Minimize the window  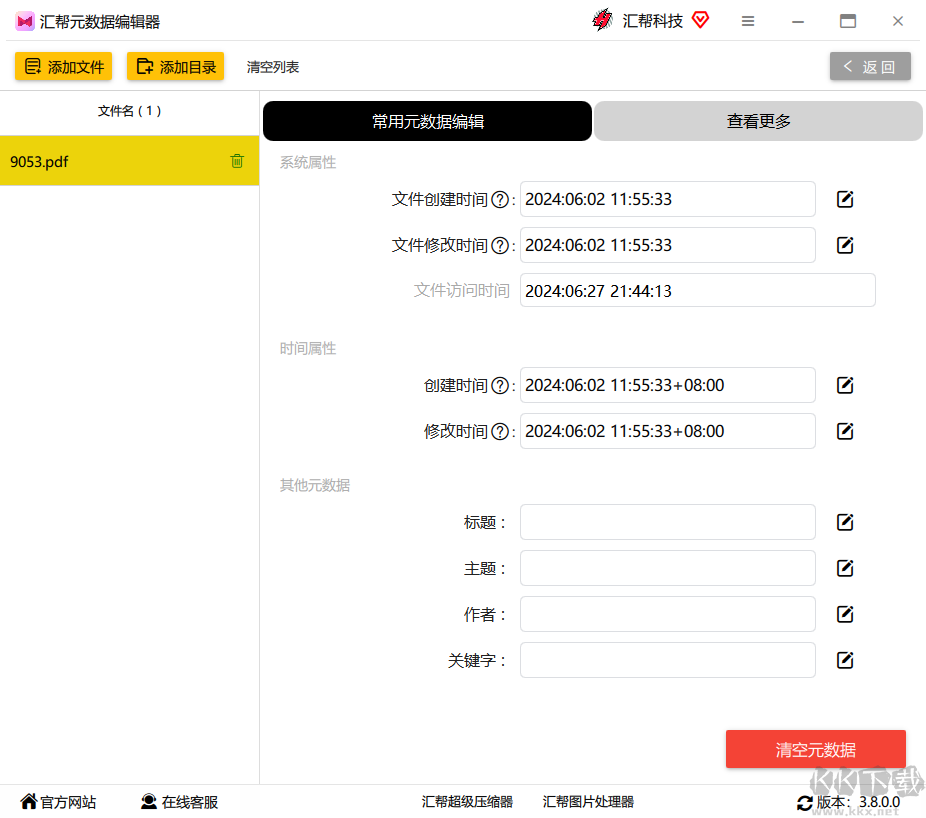coord(798,22)
